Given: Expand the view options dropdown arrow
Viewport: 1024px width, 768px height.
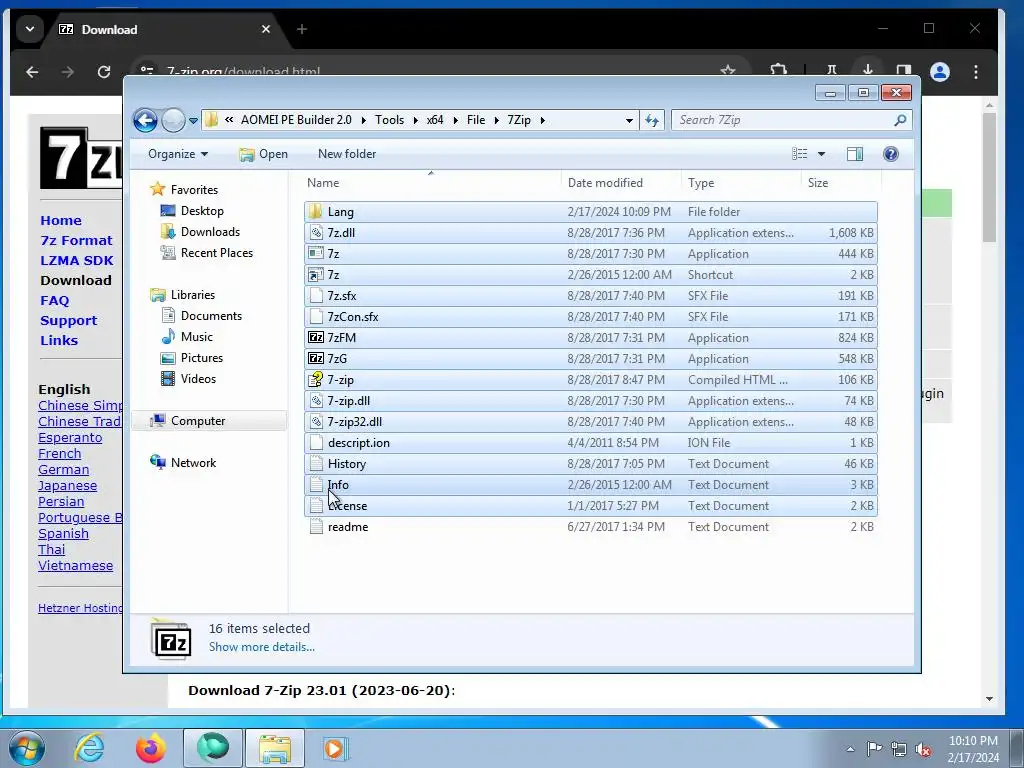Looking at the screenshot, I should coord(822,154).
